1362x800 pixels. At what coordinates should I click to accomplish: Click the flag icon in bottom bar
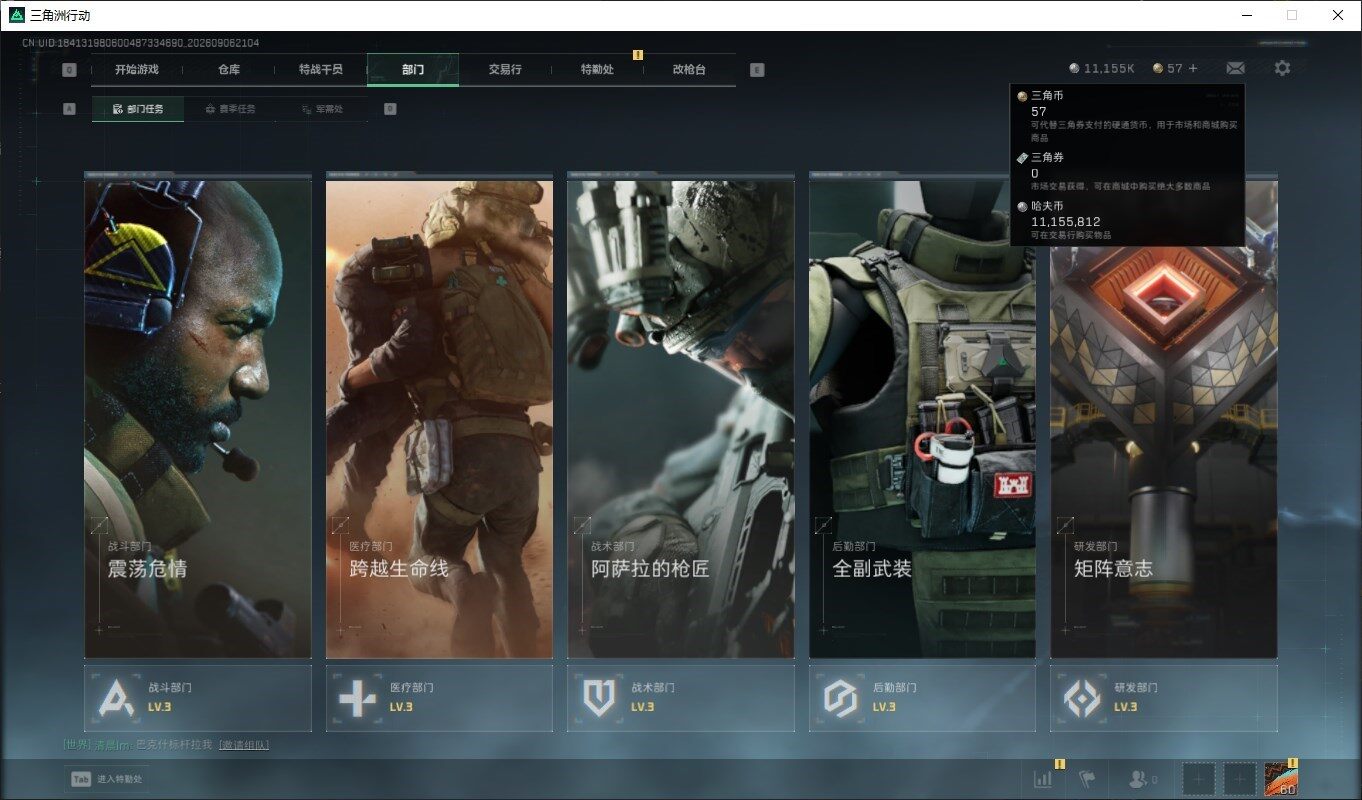click(1088, 779)
